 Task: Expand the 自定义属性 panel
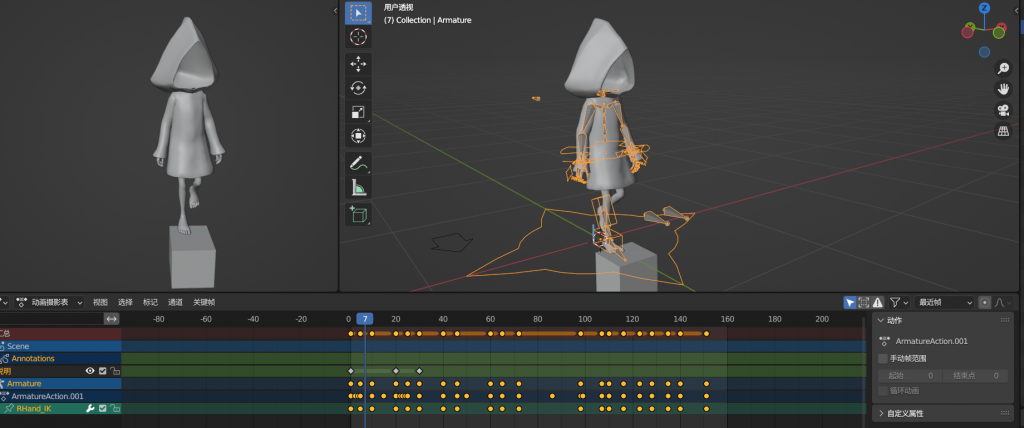(881, 414)
